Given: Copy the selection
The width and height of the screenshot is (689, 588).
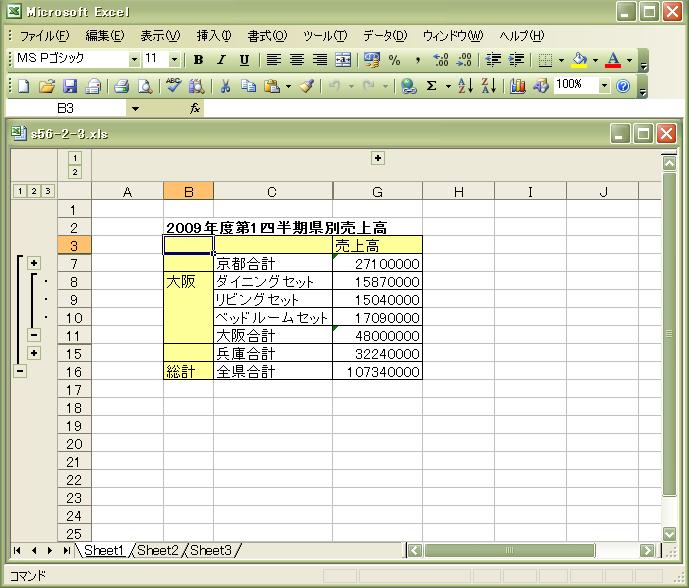Looking at the screenshot, I should pos(249,86).
